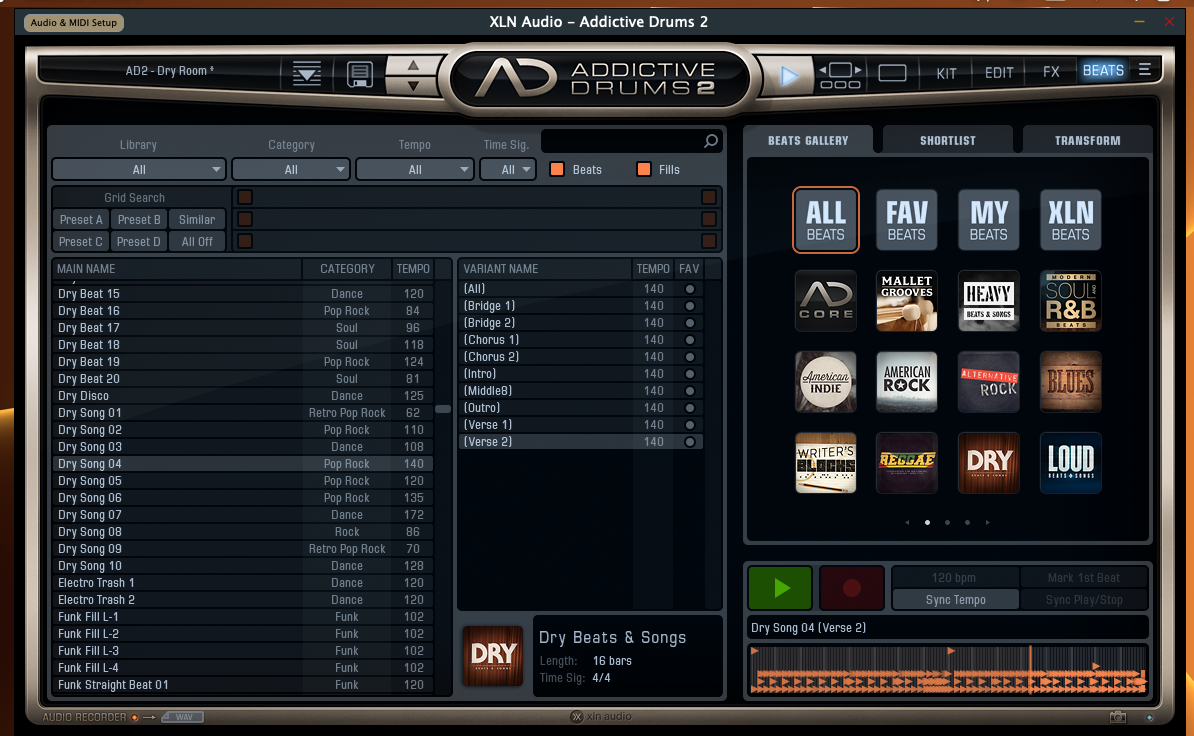
Task: Go to previous gallery page arrow
Action: pos(907,522)
